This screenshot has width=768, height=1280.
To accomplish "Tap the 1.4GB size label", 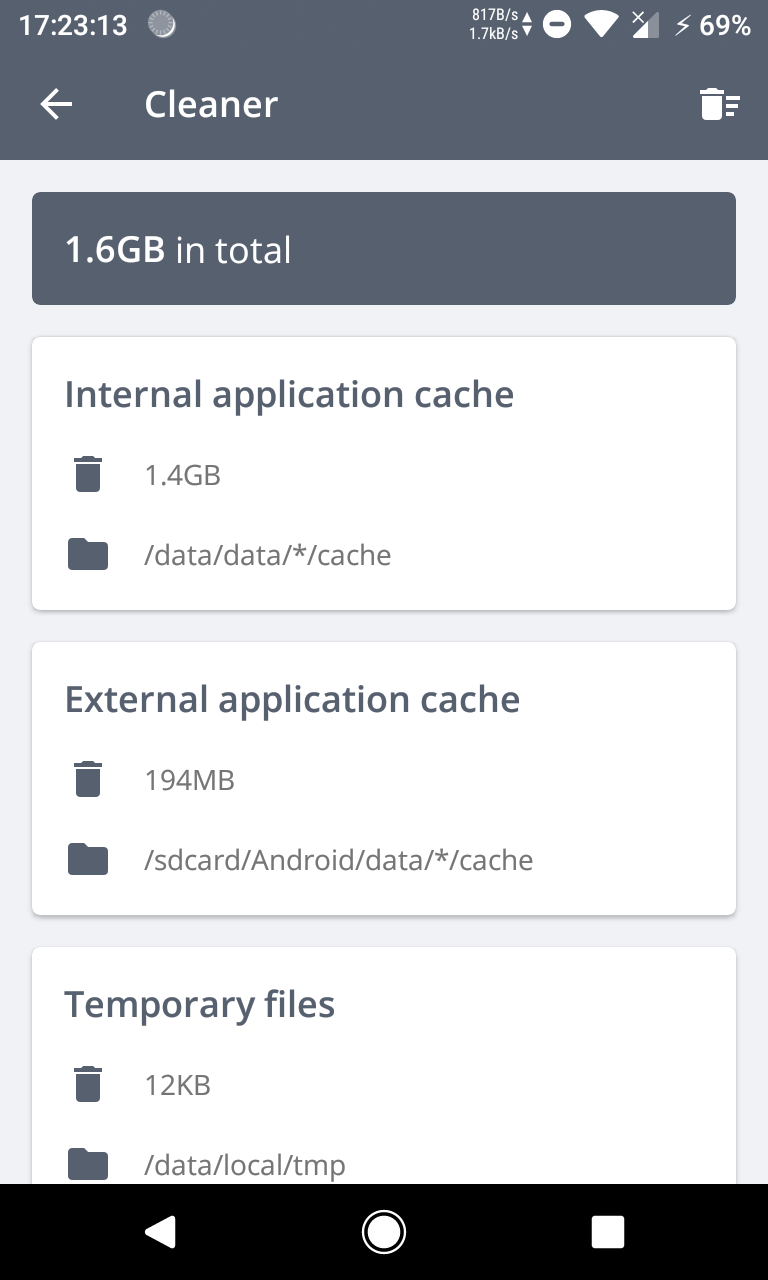I will click(x=183, y=475).
